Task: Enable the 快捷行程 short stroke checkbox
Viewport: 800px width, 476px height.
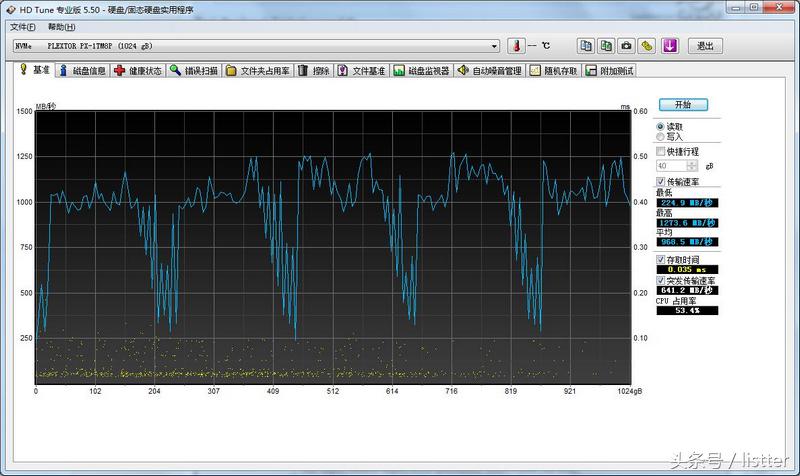Action: (x=661, y=151)
